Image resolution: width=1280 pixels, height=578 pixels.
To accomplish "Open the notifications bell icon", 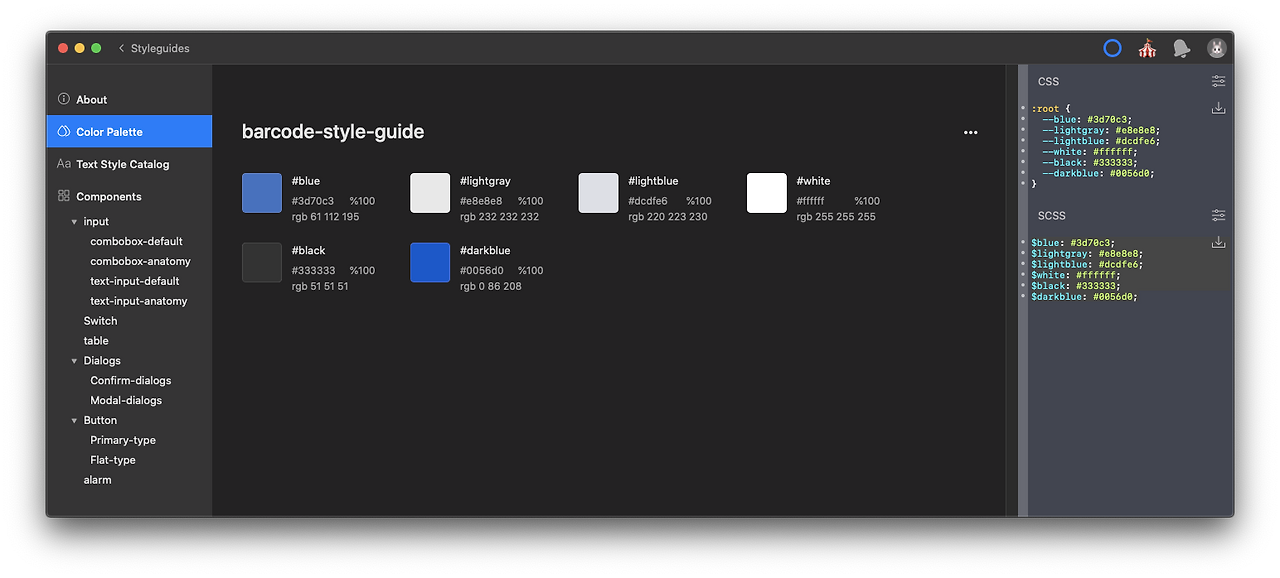I will [1181, 48].
